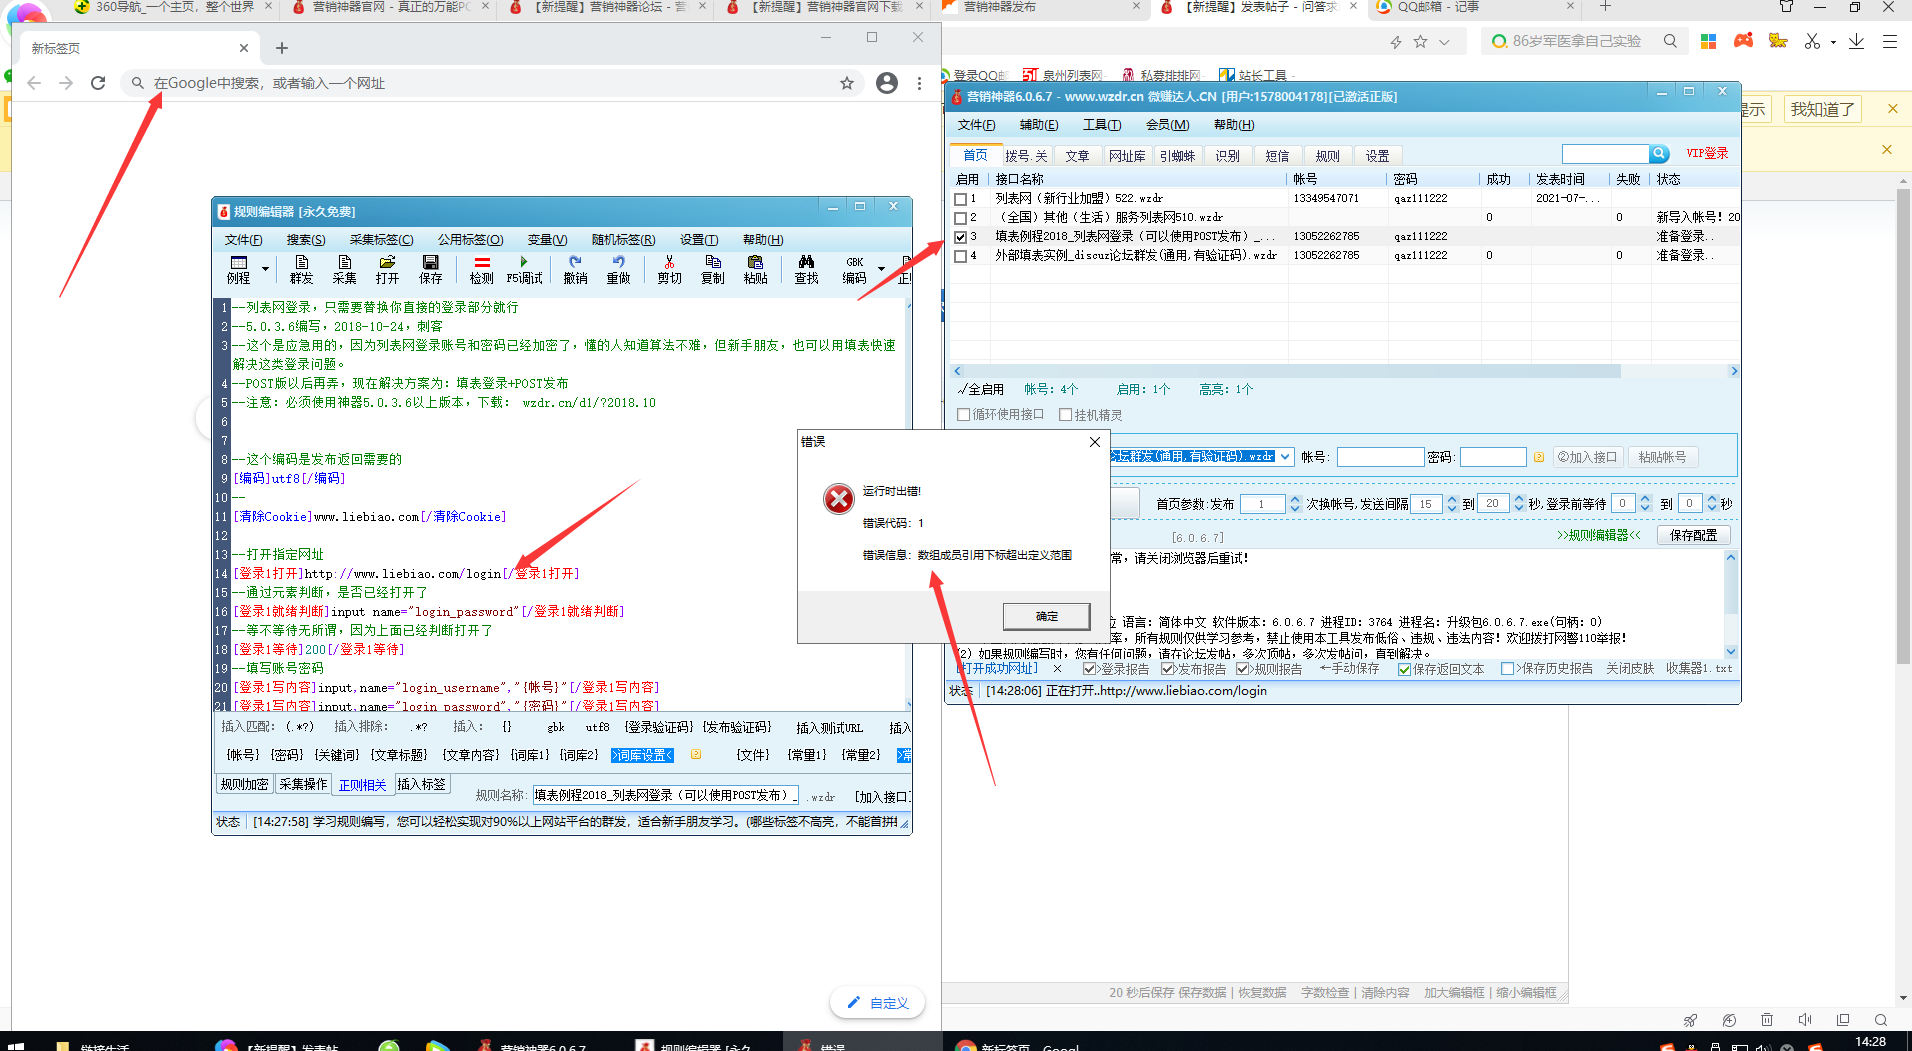Click the 检测 check icon in toolbar

pos(481,269)
